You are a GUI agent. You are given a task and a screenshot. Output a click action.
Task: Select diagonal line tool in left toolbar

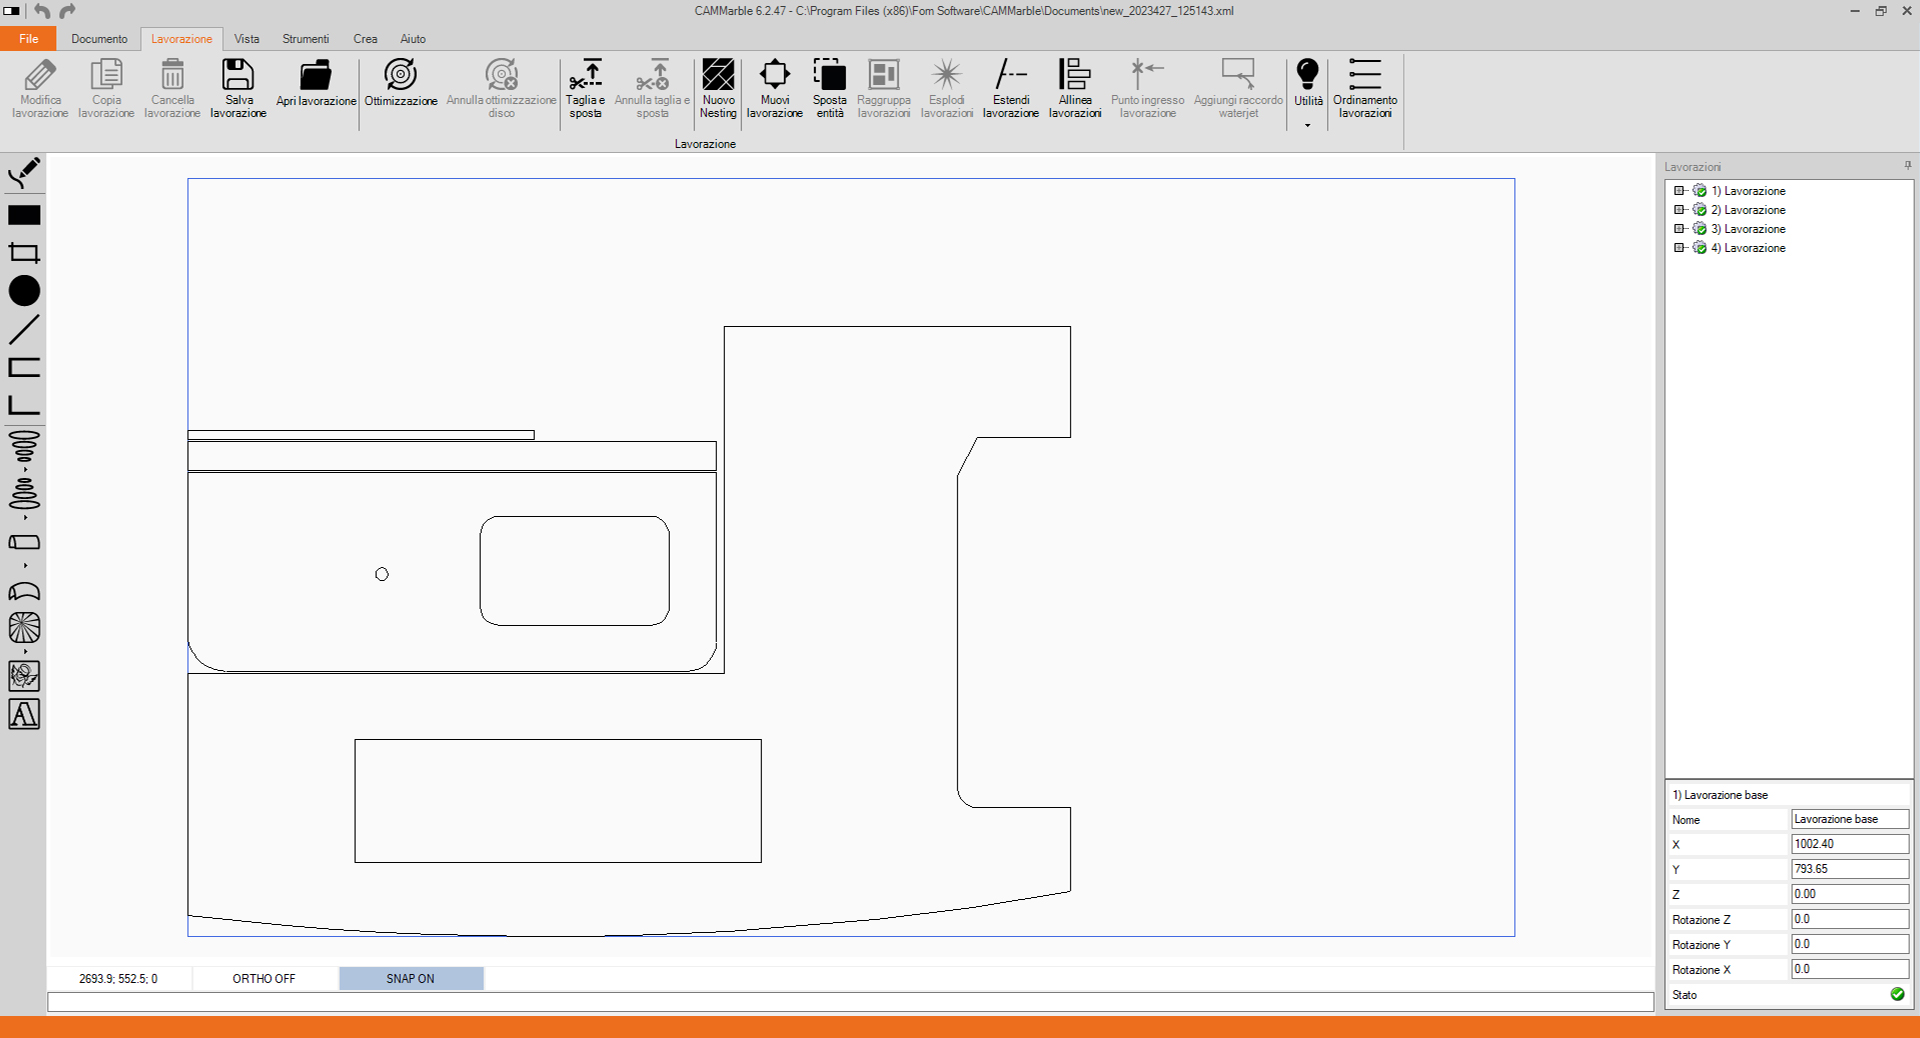24,329
